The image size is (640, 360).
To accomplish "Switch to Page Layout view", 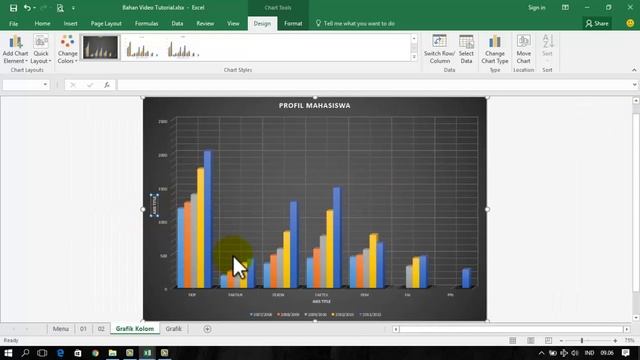I will pyautogui.click(x=531, y=340).
